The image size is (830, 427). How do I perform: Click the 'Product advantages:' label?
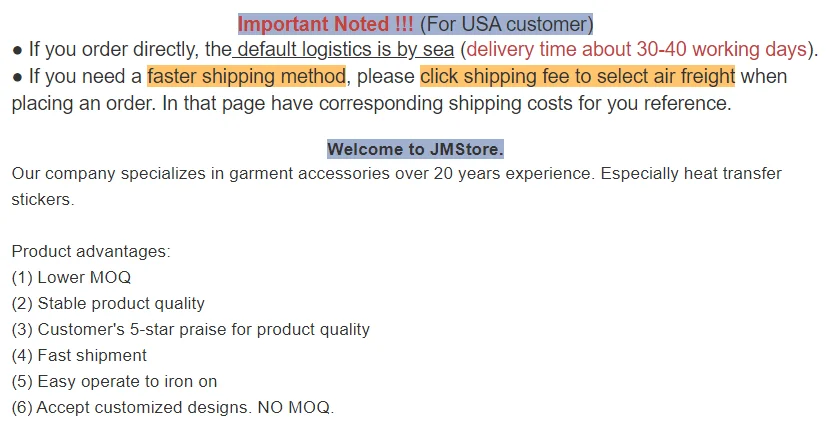(x=91, y=251)
